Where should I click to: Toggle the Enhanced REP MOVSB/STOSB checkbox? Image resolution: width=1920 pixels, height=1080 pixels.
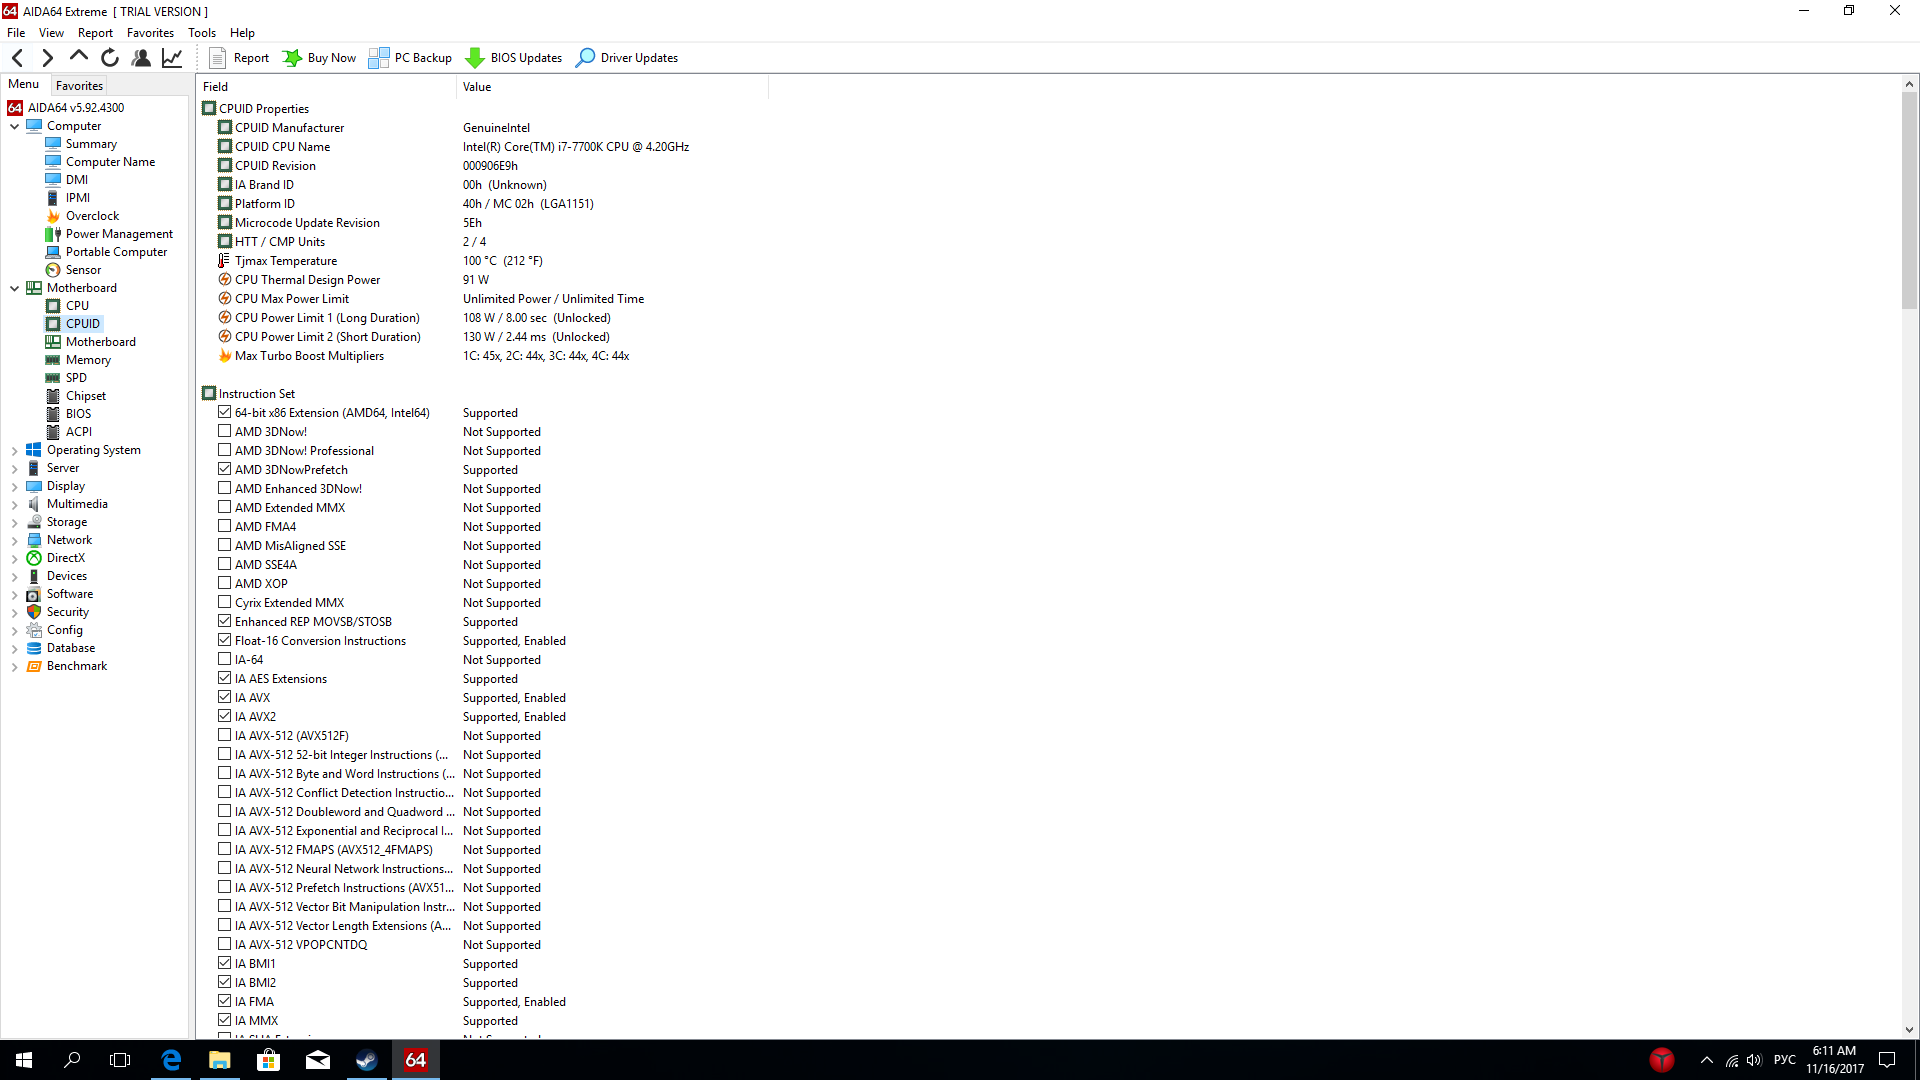(225, 621)
